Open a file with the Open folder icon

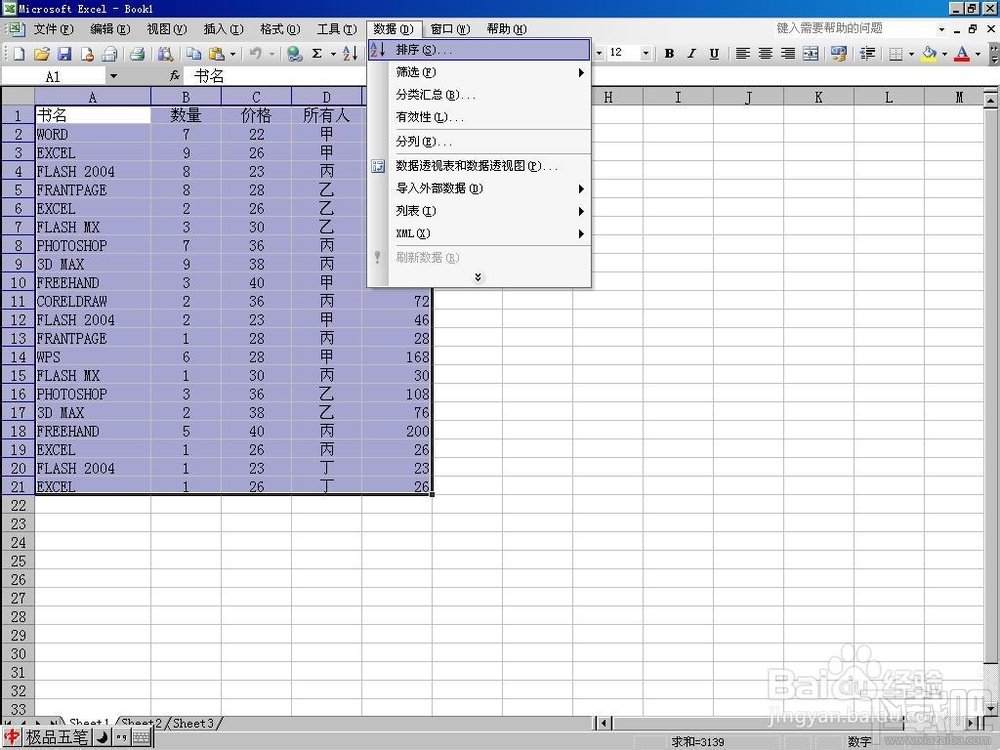[x=43, y=53]
